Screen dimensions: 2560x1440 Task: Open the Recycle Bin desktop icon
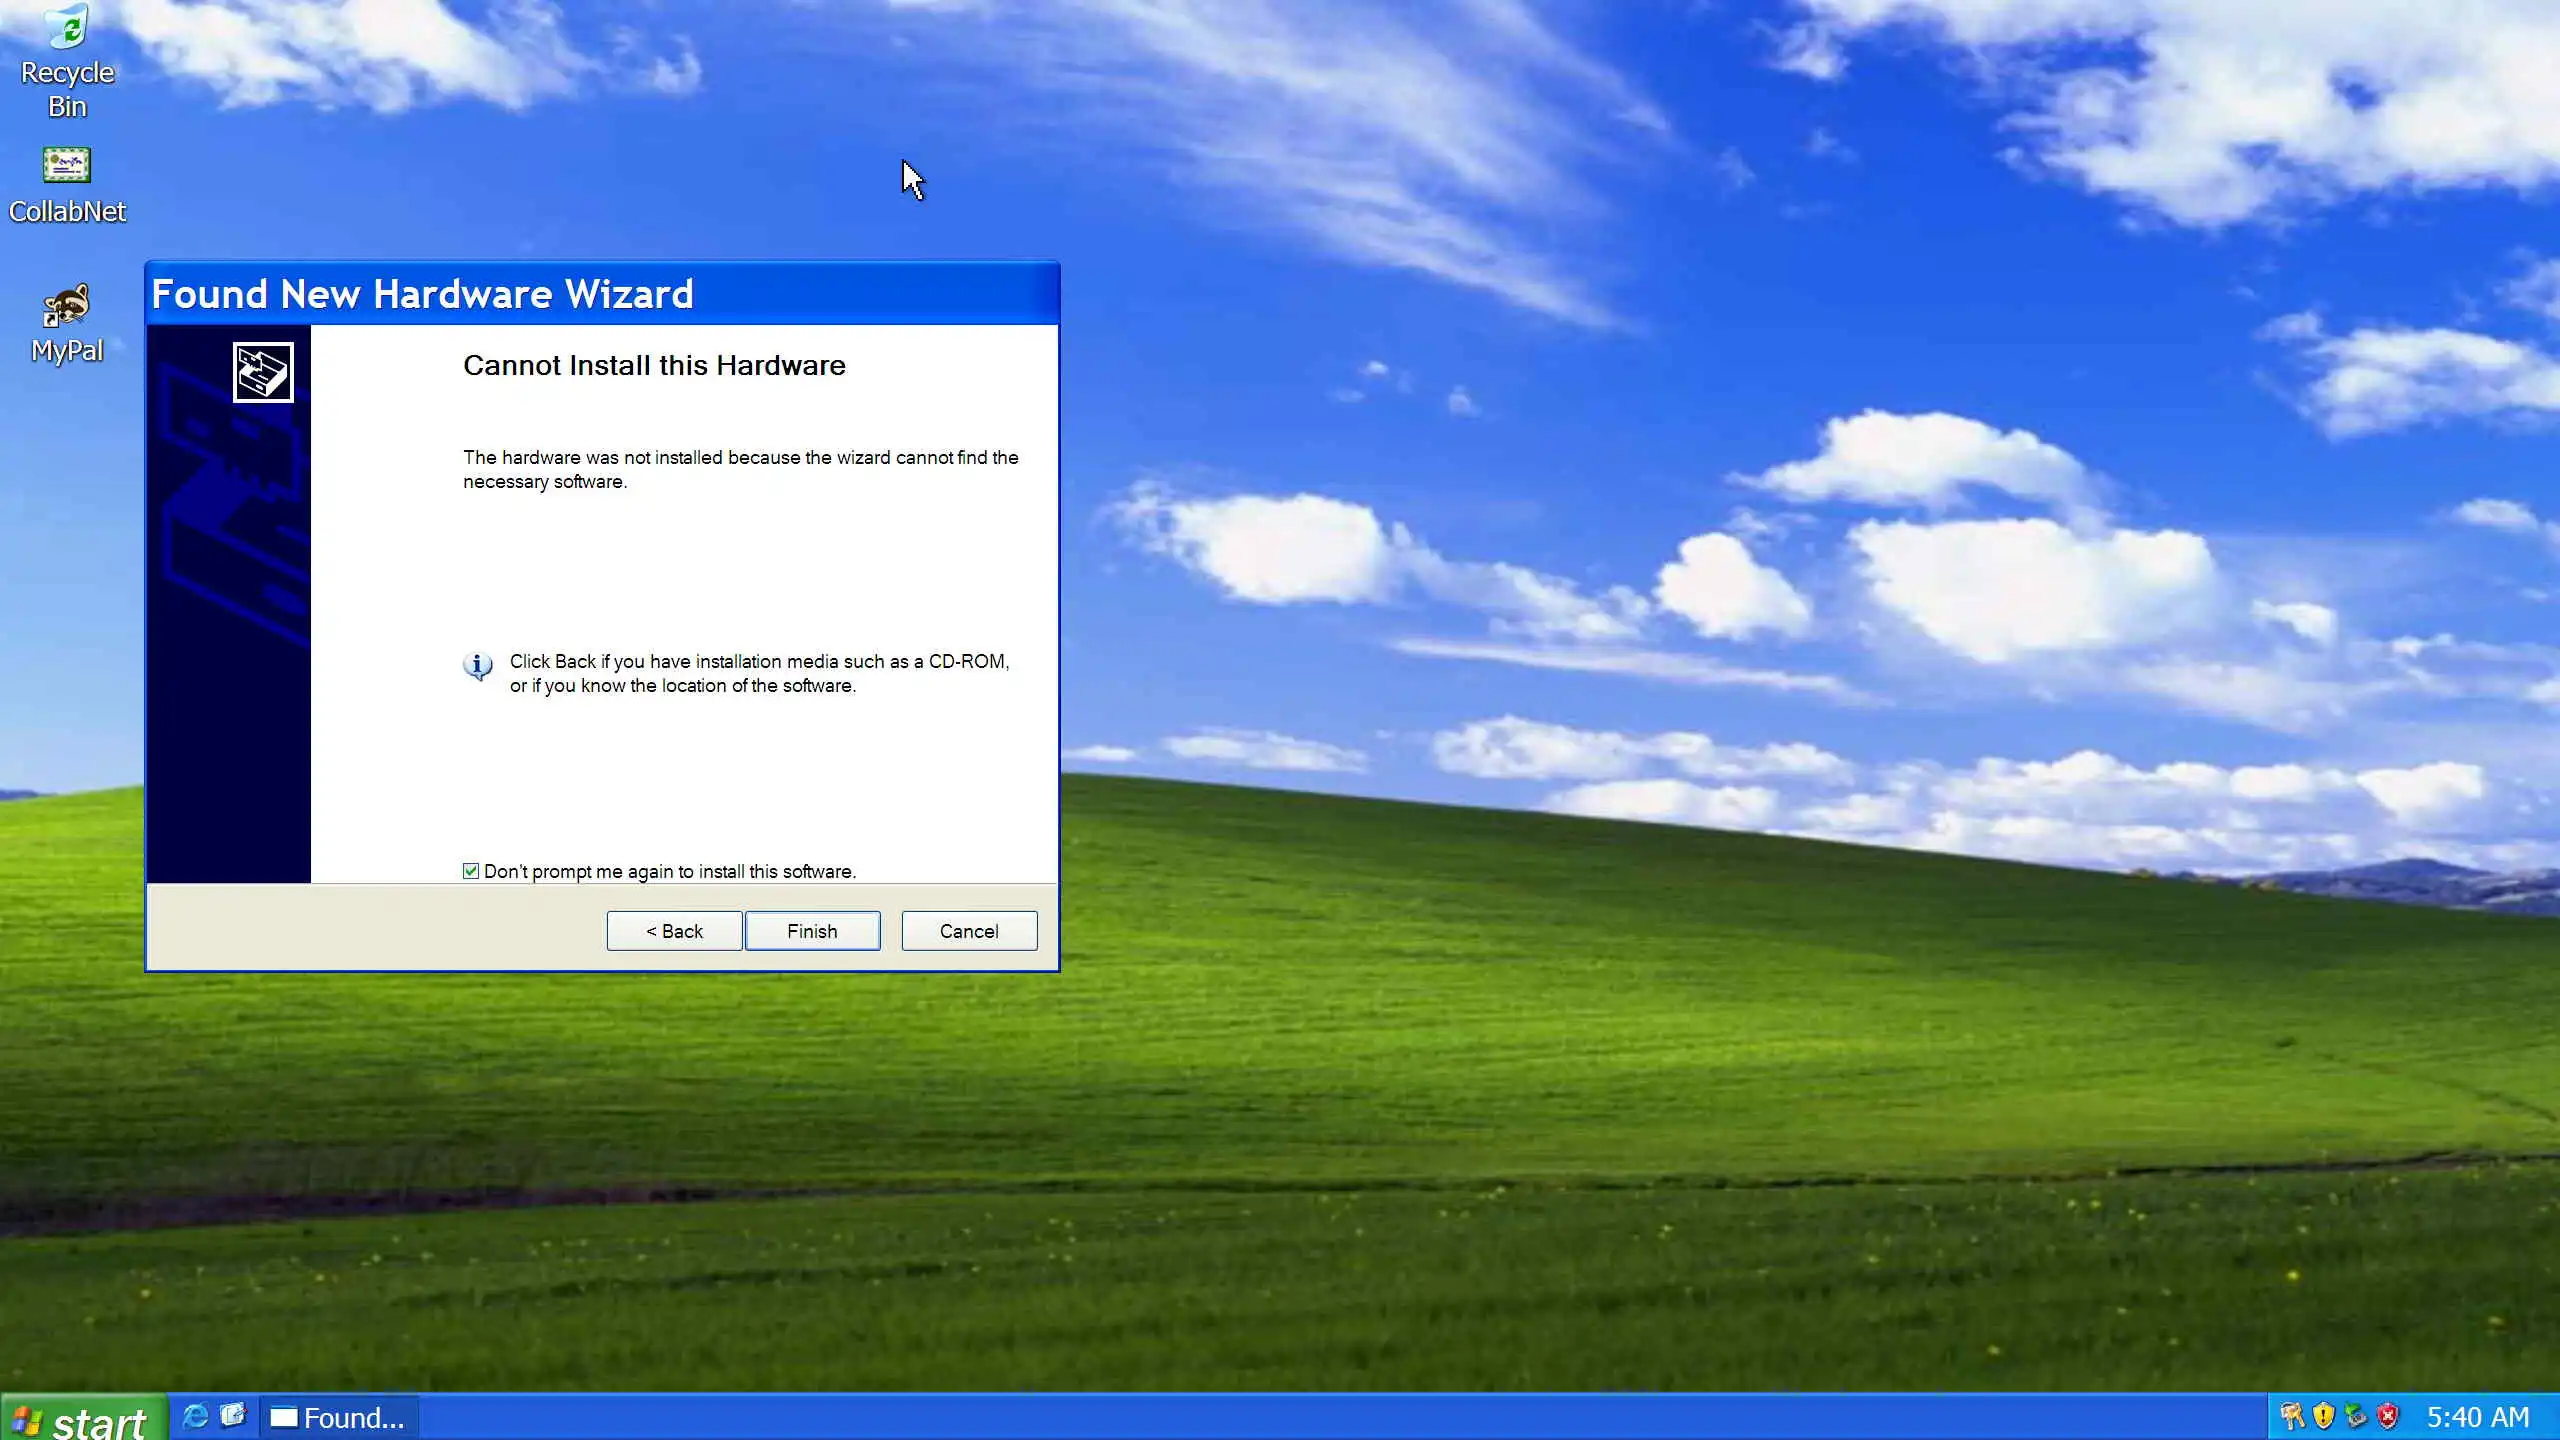click(67, 28)
